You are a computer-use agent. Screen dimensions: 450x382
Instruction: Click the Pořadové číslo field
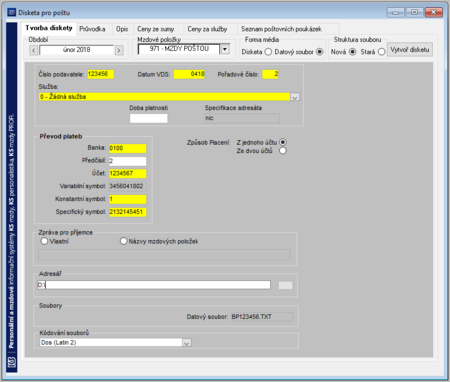tap(270, 74)
